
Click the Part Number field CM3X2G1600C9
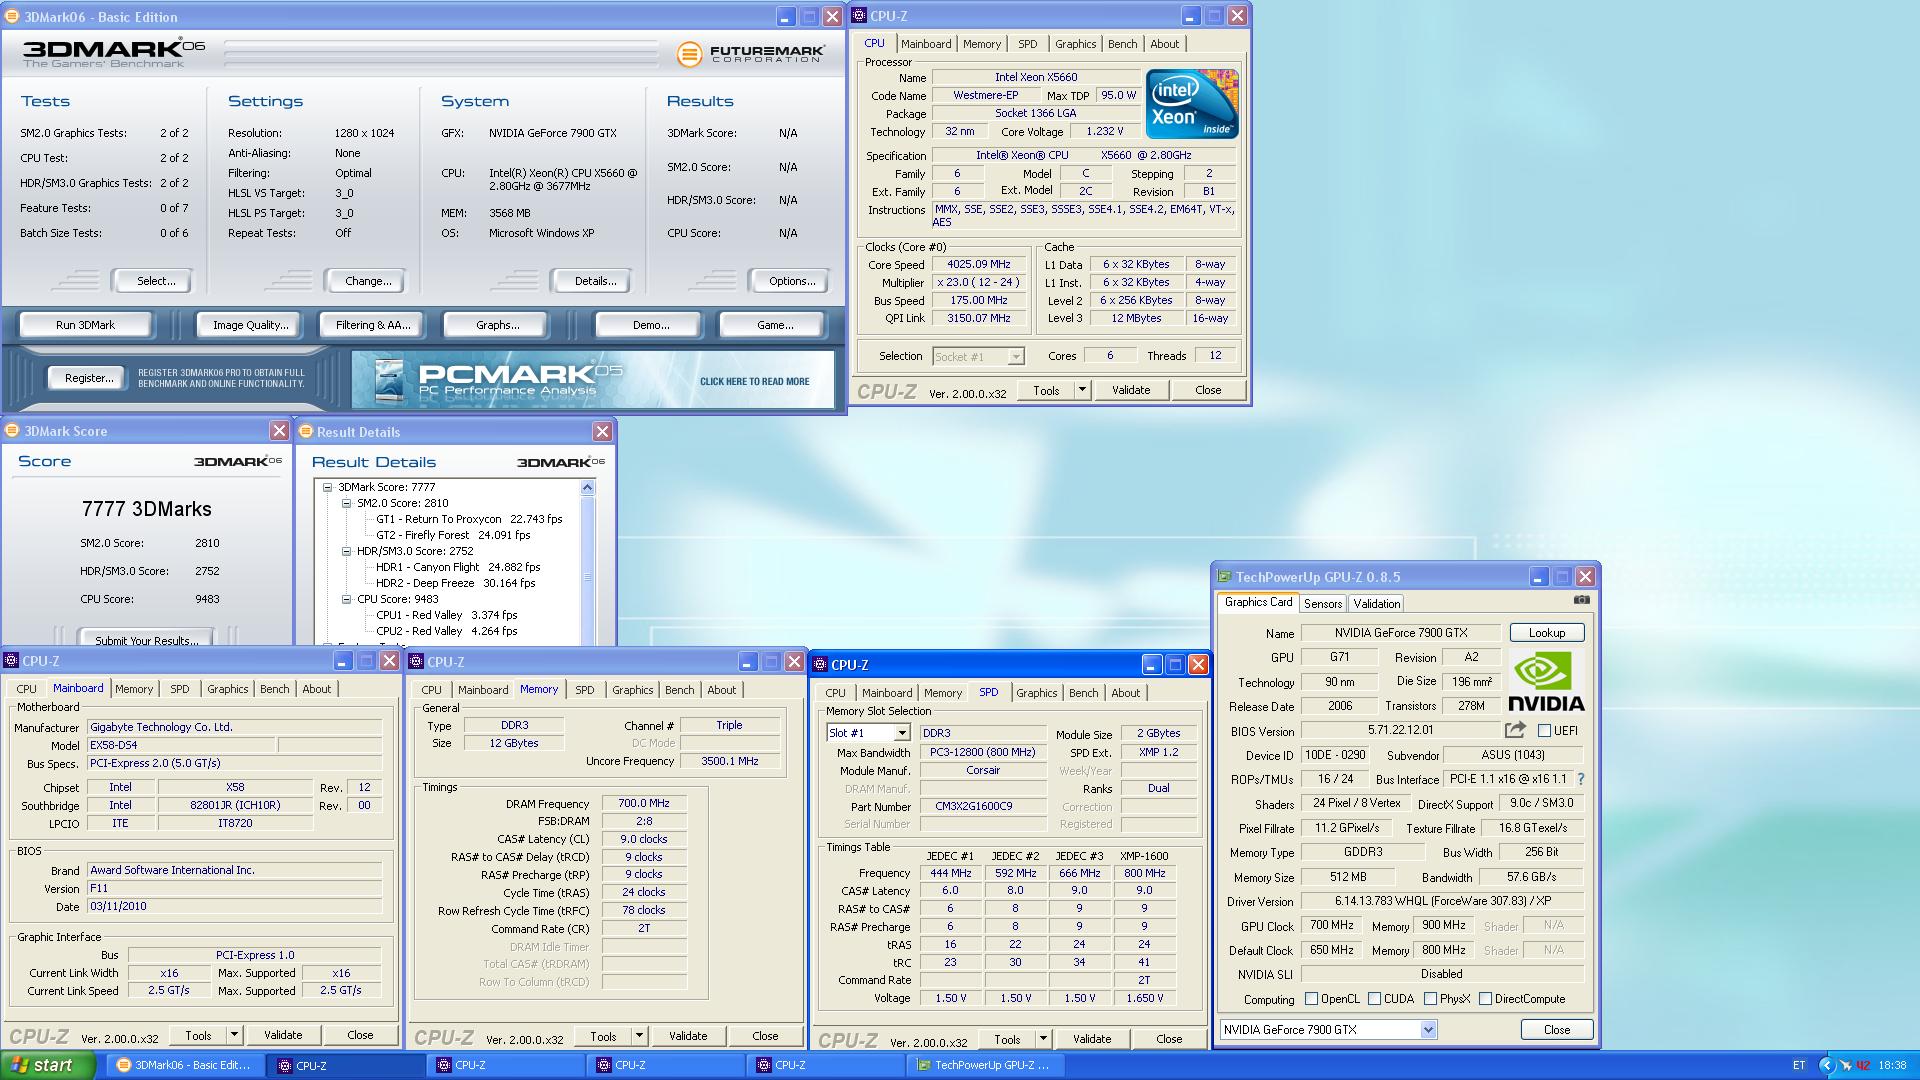[983, 807]
